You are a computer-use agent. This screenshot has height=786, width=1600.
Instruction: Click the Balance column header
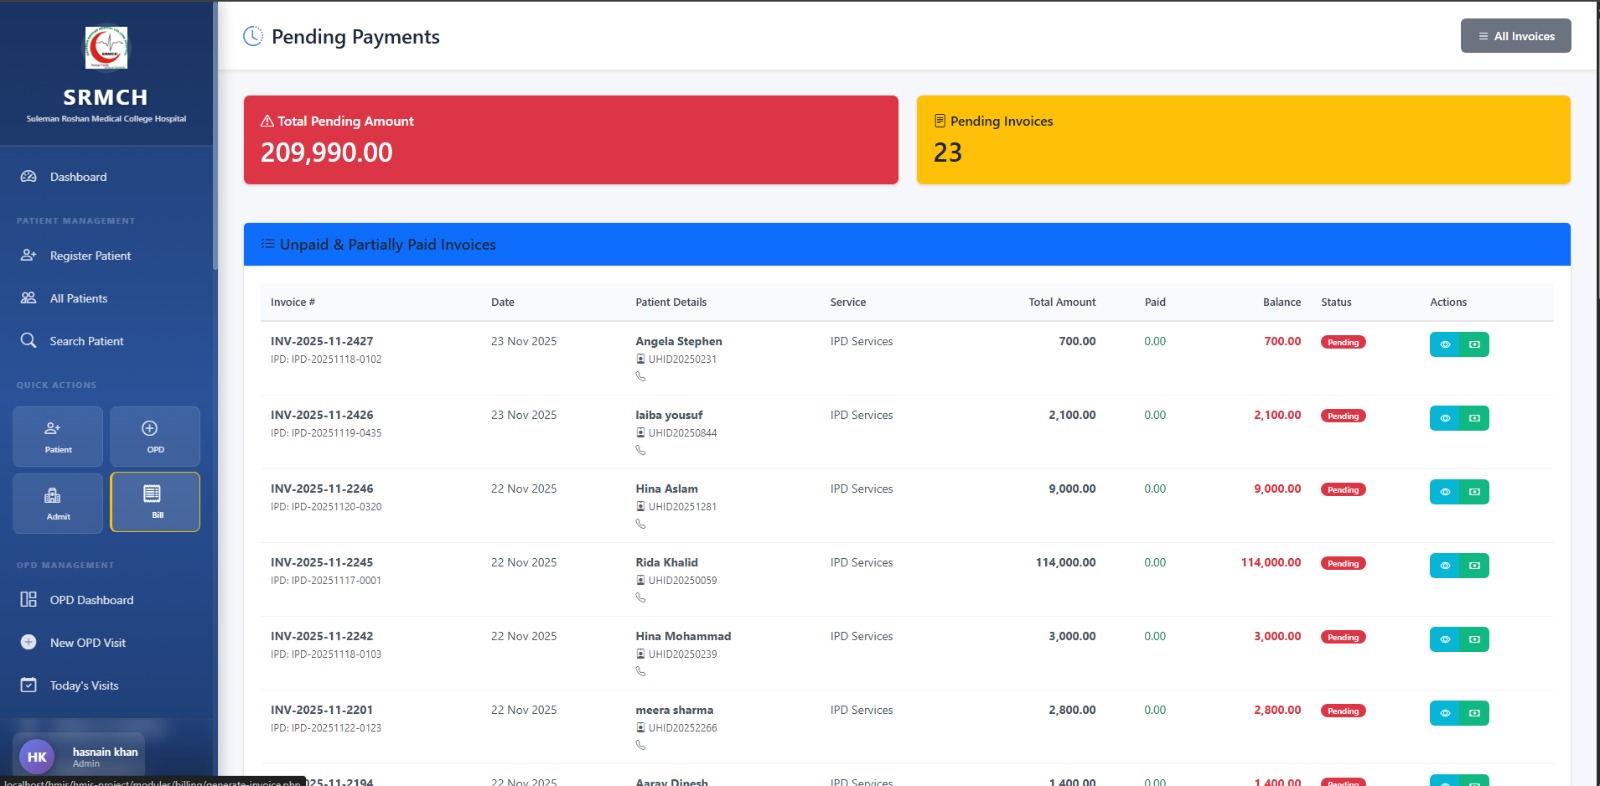click(1282, 302)
